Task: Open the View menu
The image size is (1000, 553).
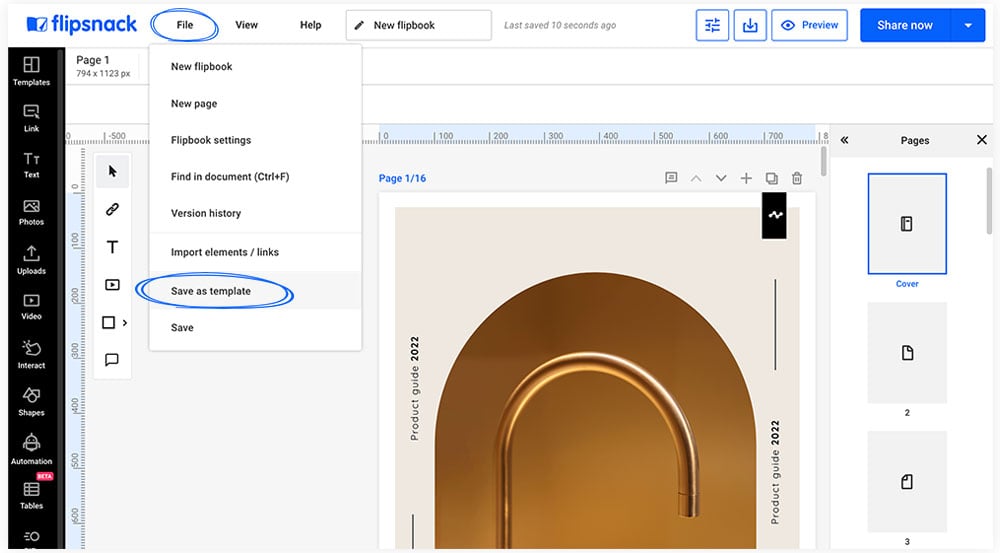Action: 246,25
